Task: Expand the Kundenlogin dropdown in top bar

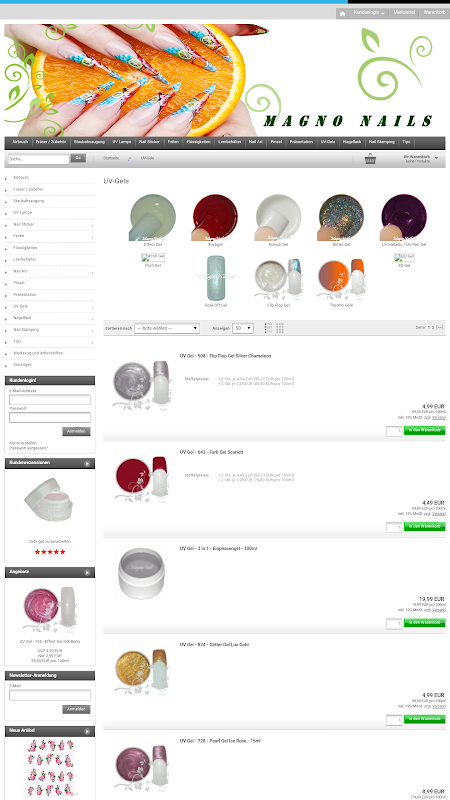Action: tap(369, 12)
